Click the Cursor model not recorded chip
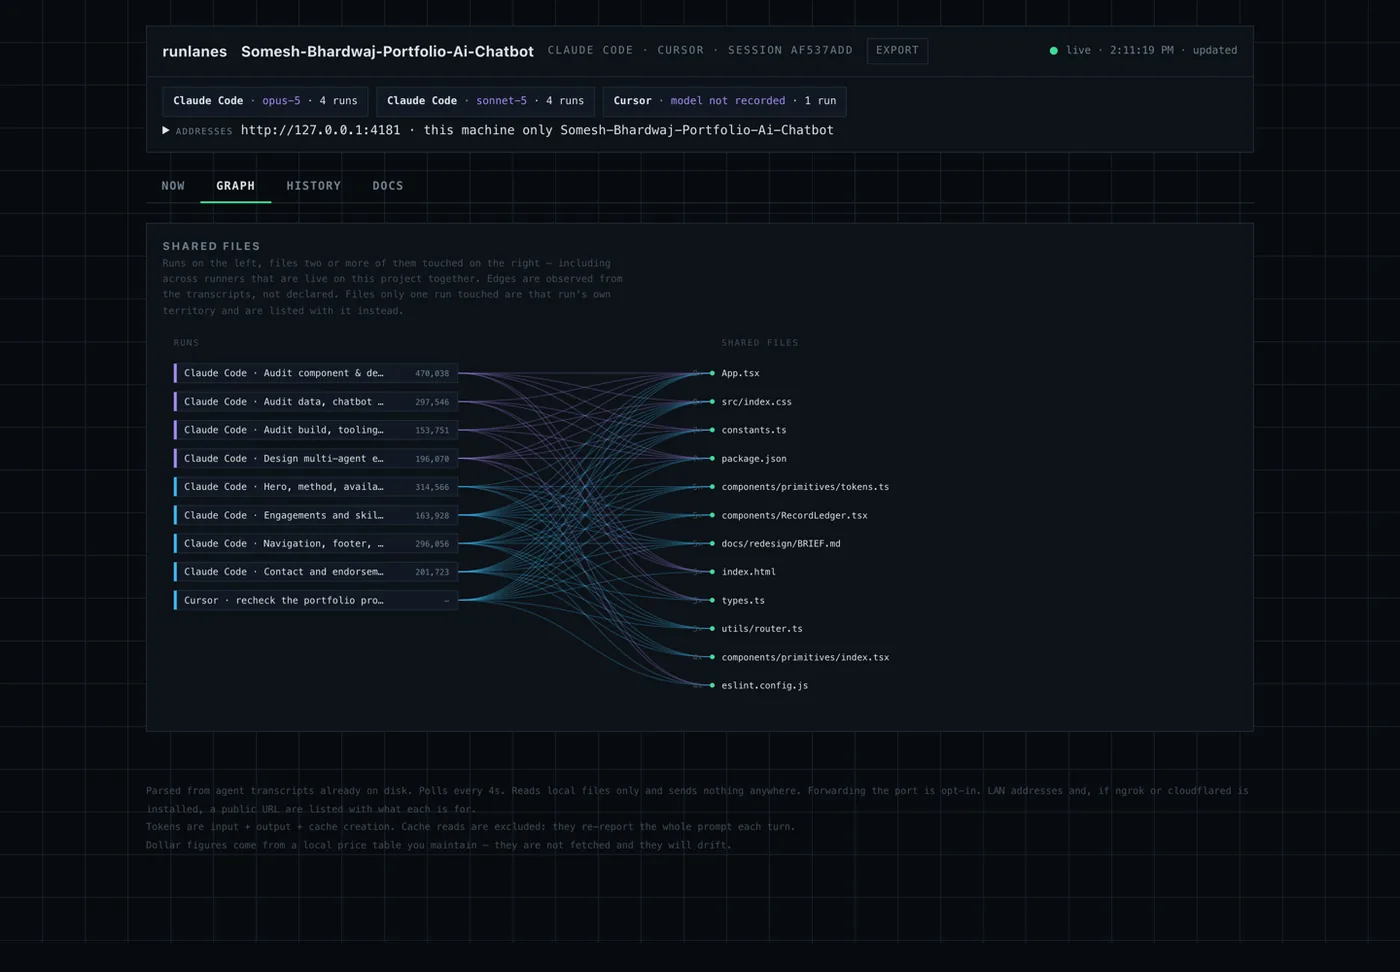 724,101
